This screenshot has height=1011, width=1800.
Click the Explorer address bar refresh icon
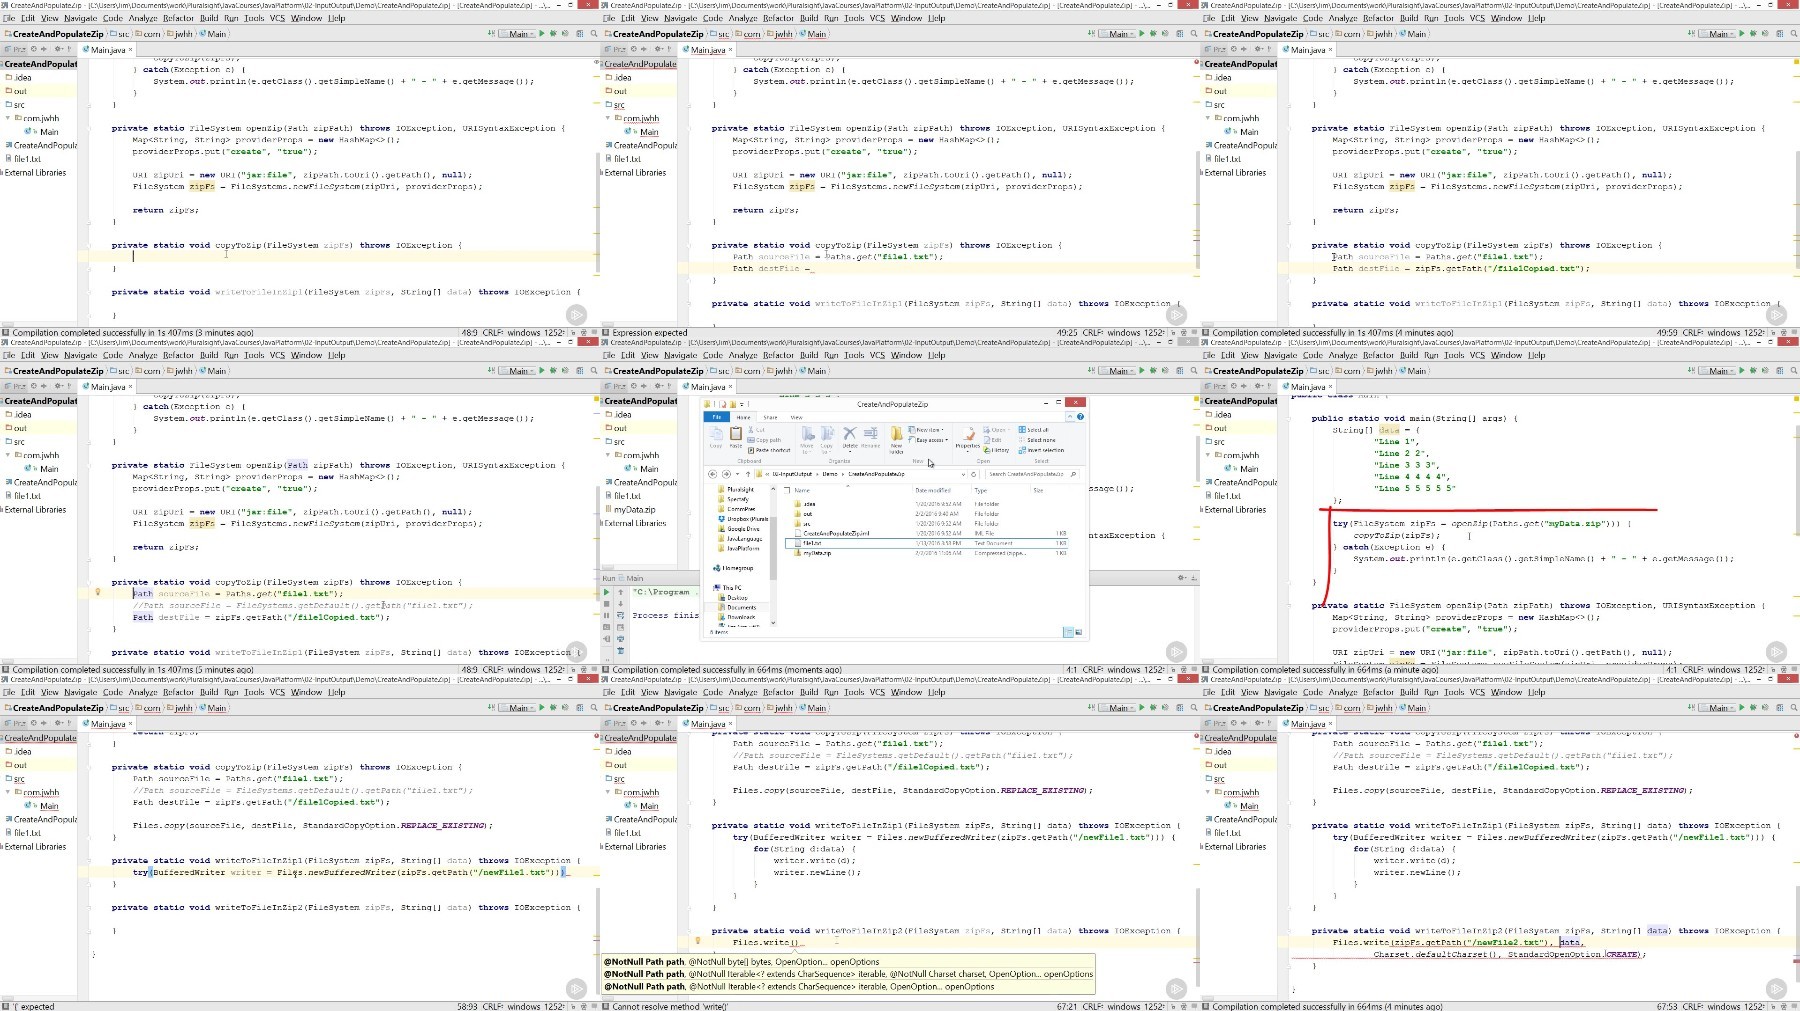[973, 474]
